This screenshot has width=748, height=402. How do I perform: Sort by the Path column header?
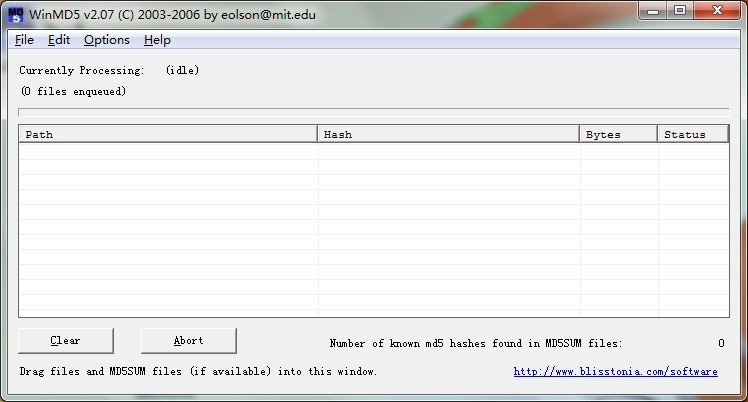click(x=167, y=134)
